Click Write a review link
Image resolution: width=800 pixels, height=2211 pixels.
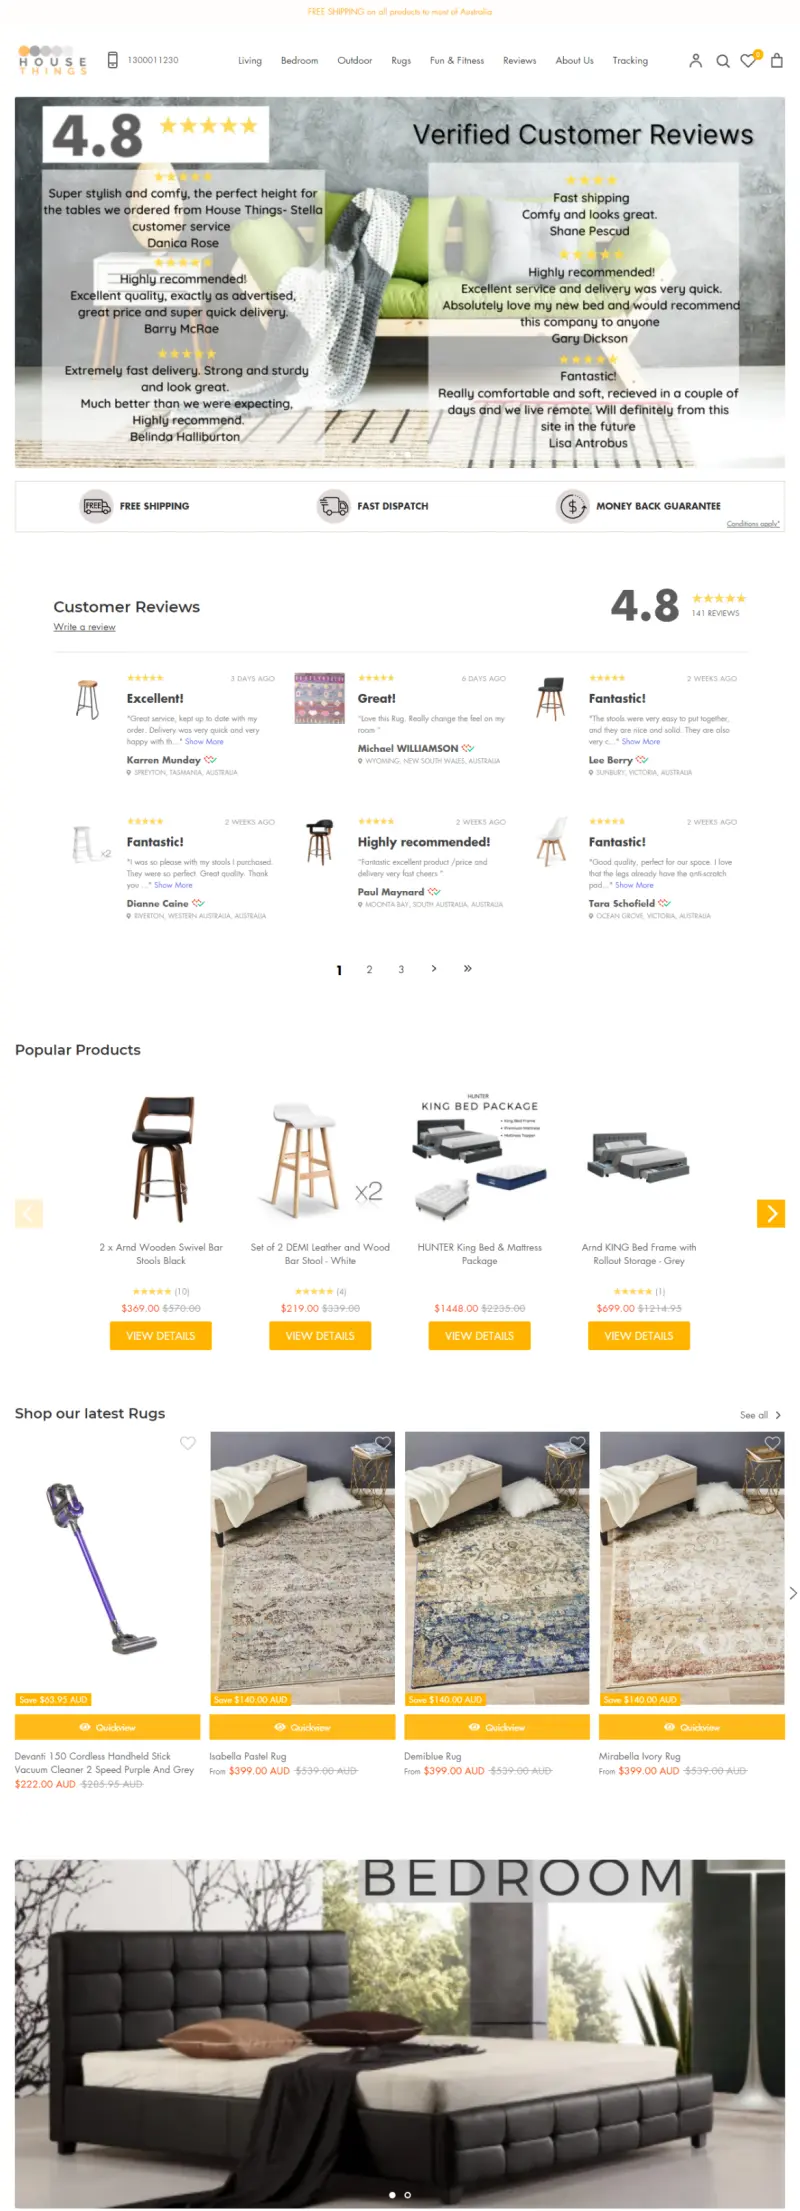[x=84, y=627]
